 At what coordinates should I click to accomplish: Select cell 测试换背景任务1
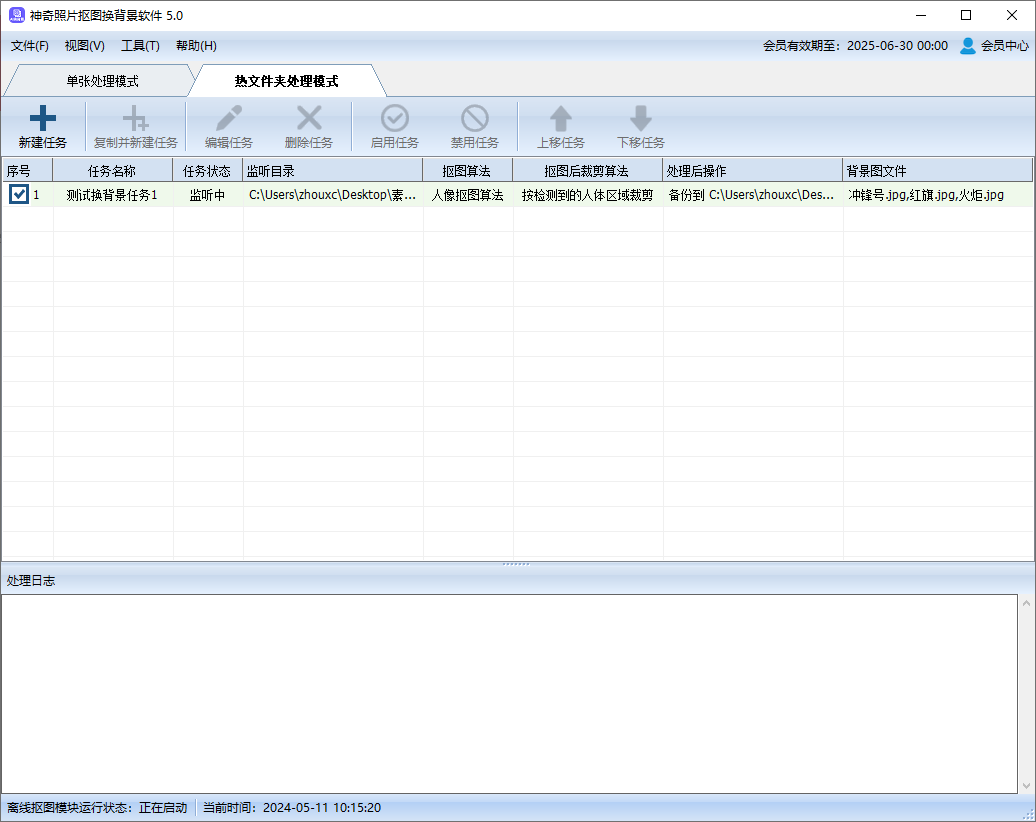(112, 195)
